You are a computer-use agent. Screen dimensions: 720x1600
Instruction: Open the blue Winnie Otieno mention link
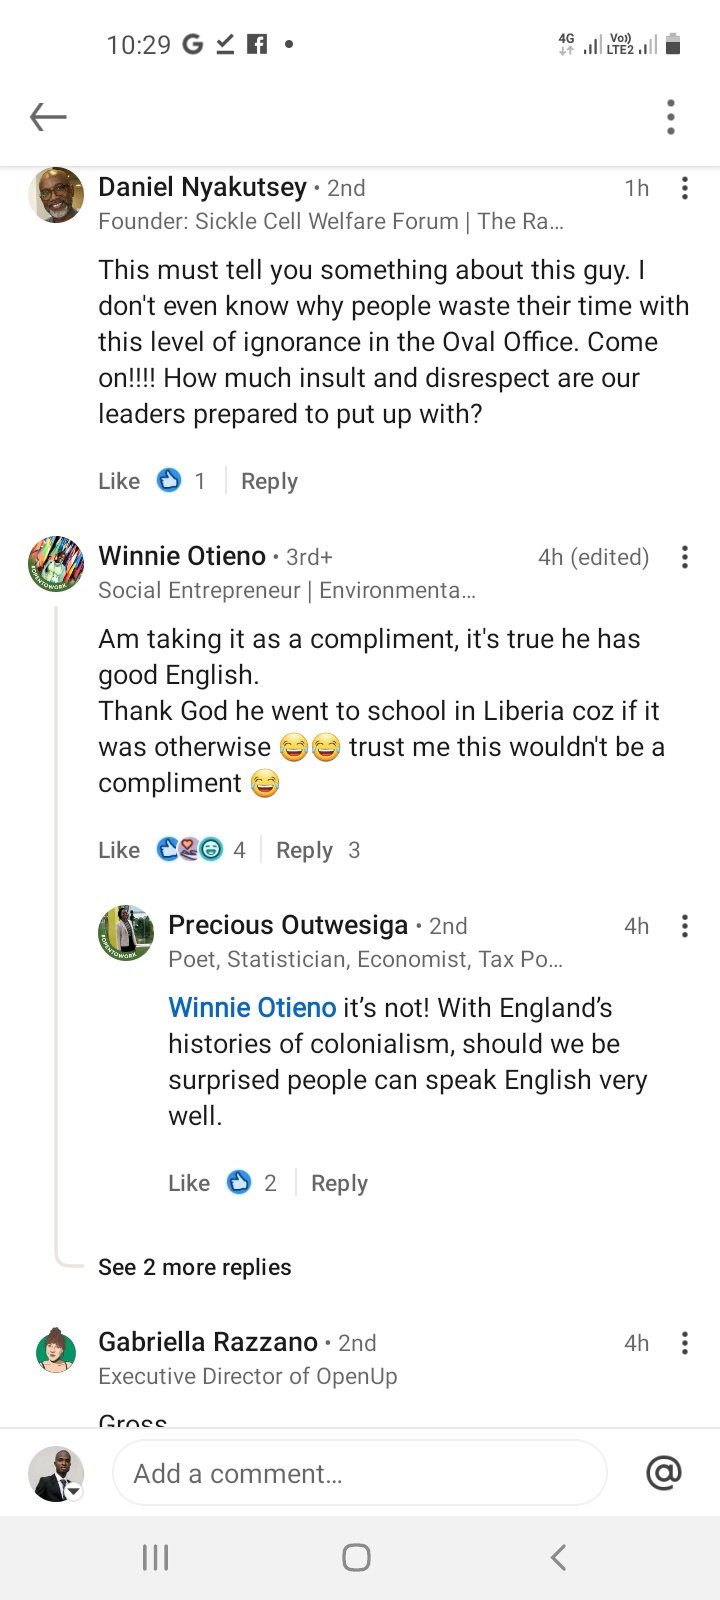coord(252,1007)
